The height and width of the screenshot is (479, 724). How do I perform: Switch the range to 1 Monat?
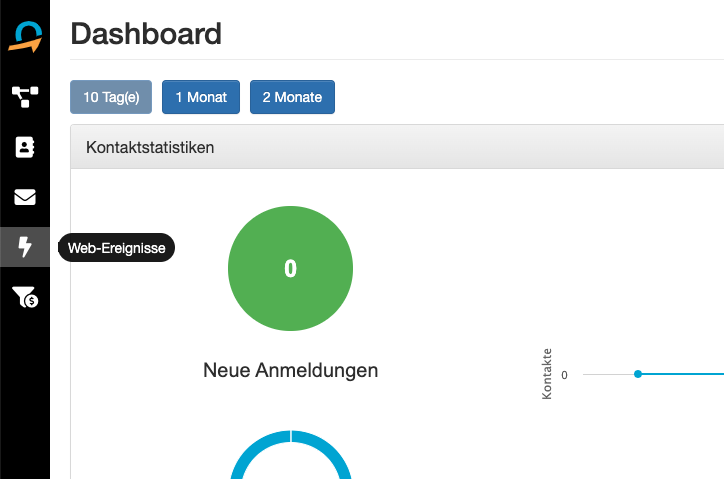[201, 97]
